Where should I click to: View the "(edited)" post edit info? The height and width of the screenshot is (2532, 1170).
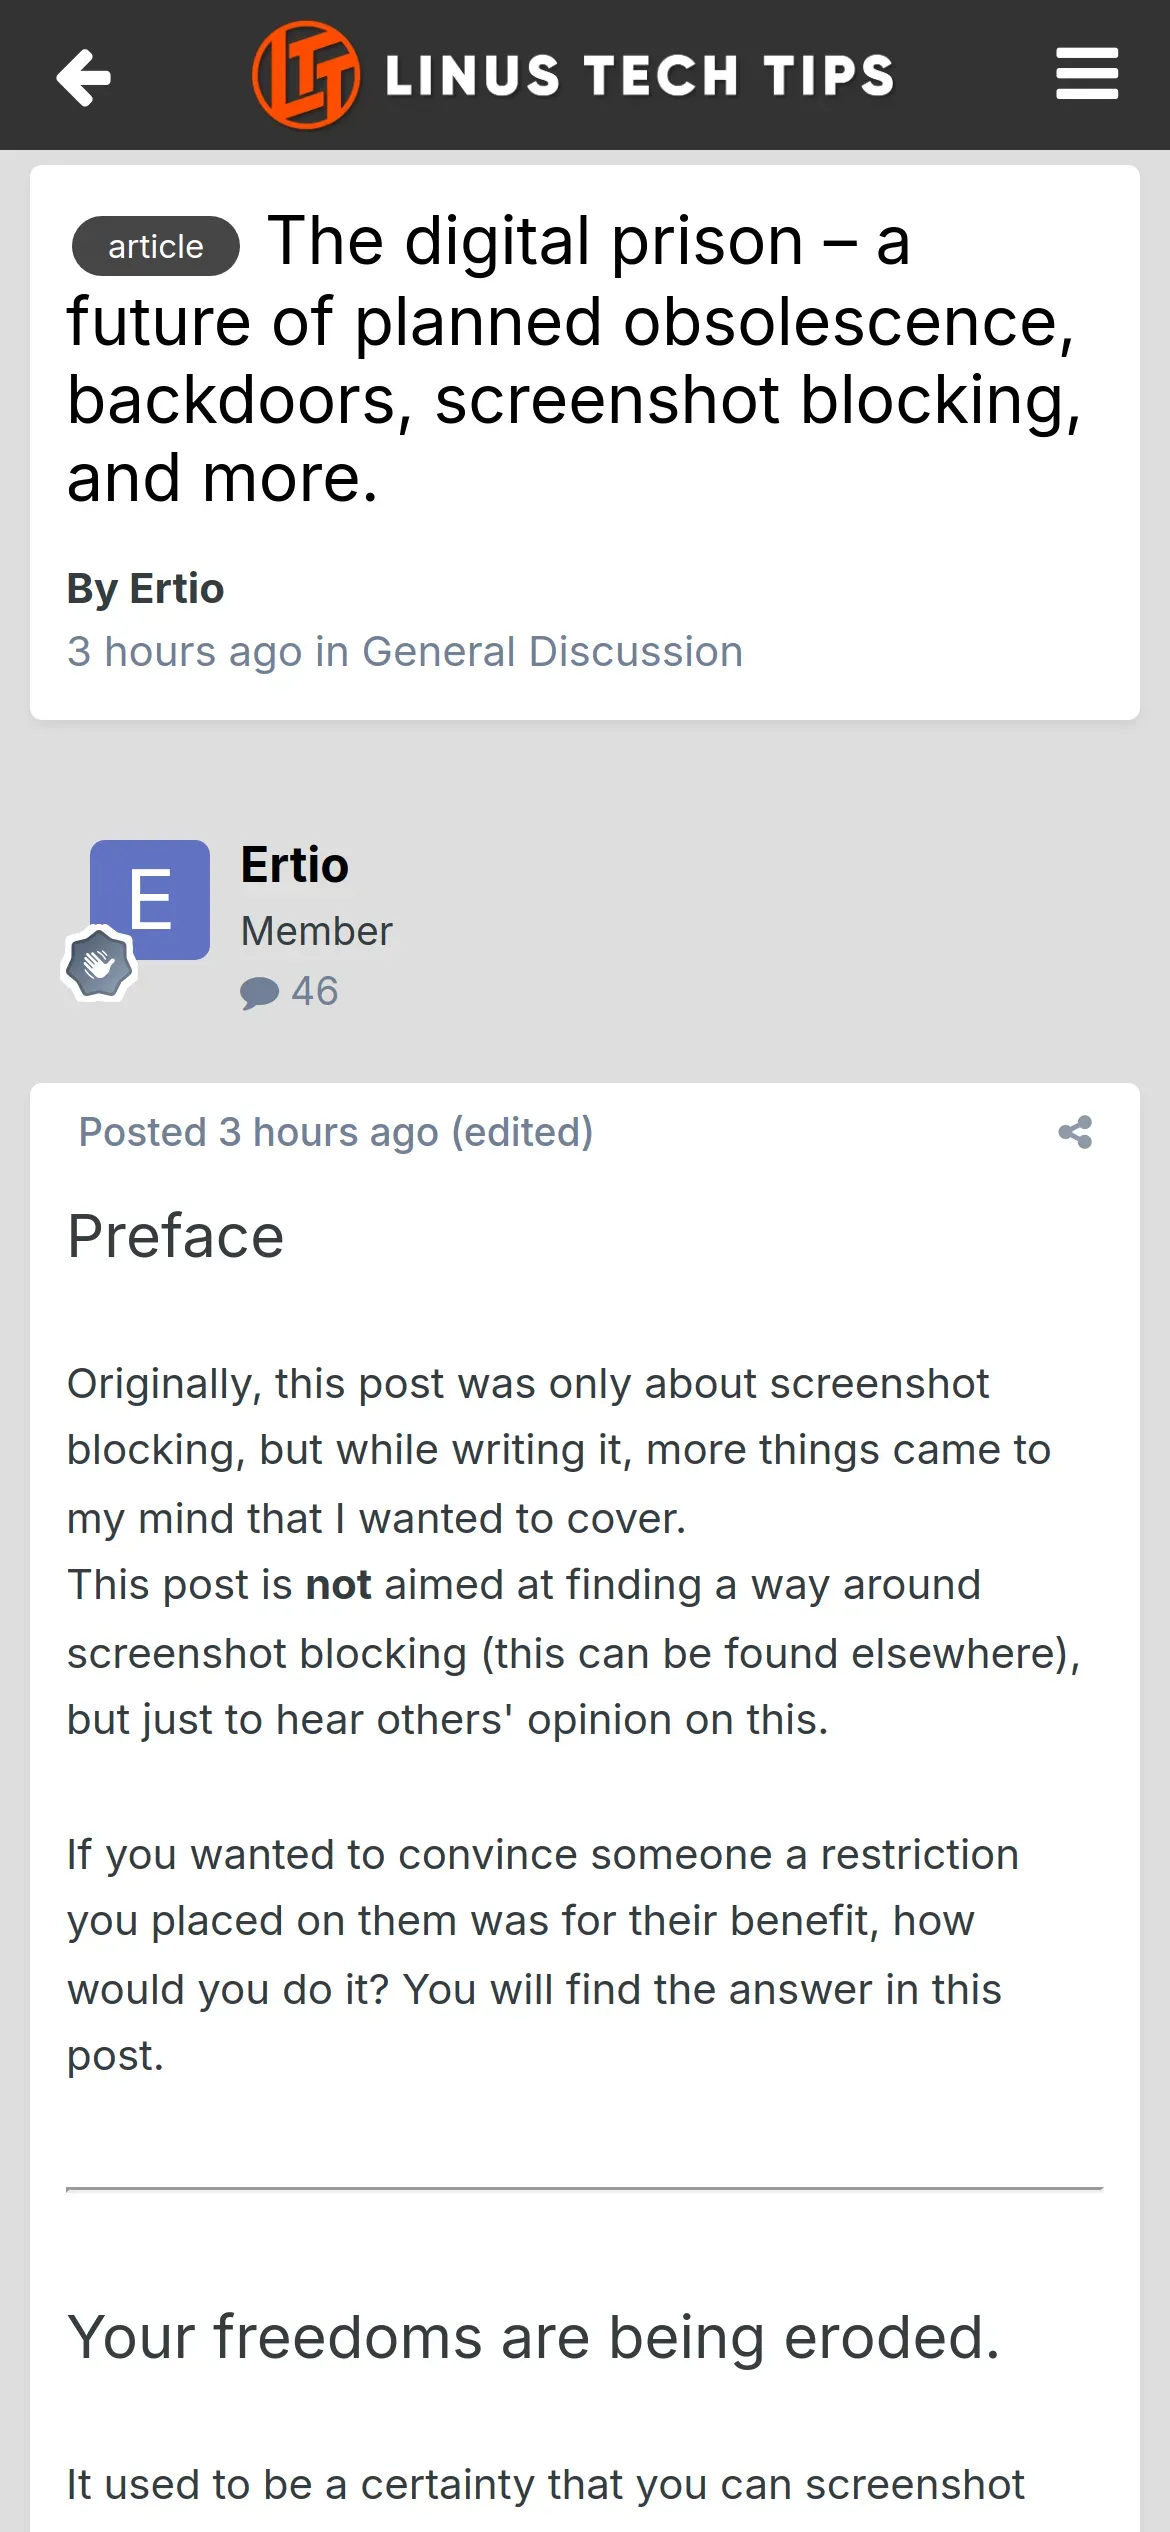522,1132
